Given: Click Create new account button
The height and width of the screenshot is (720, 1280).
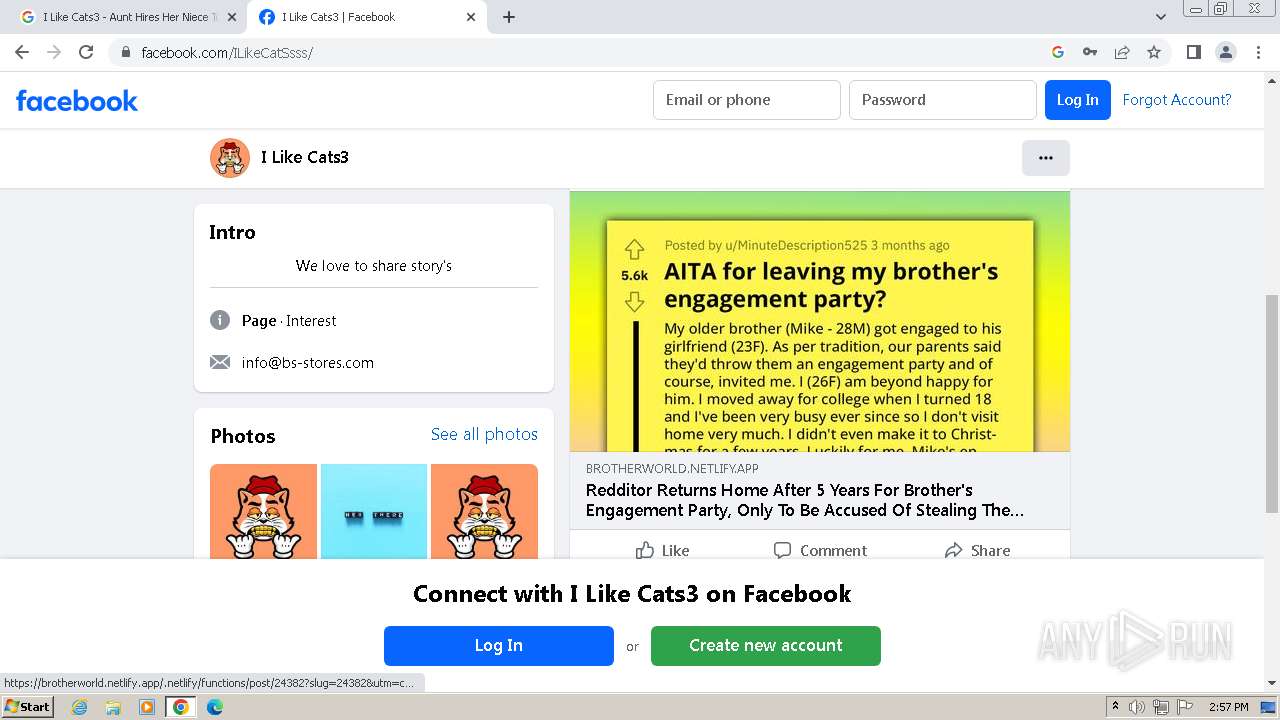Looking at the screenshot, I should (766, 646).
